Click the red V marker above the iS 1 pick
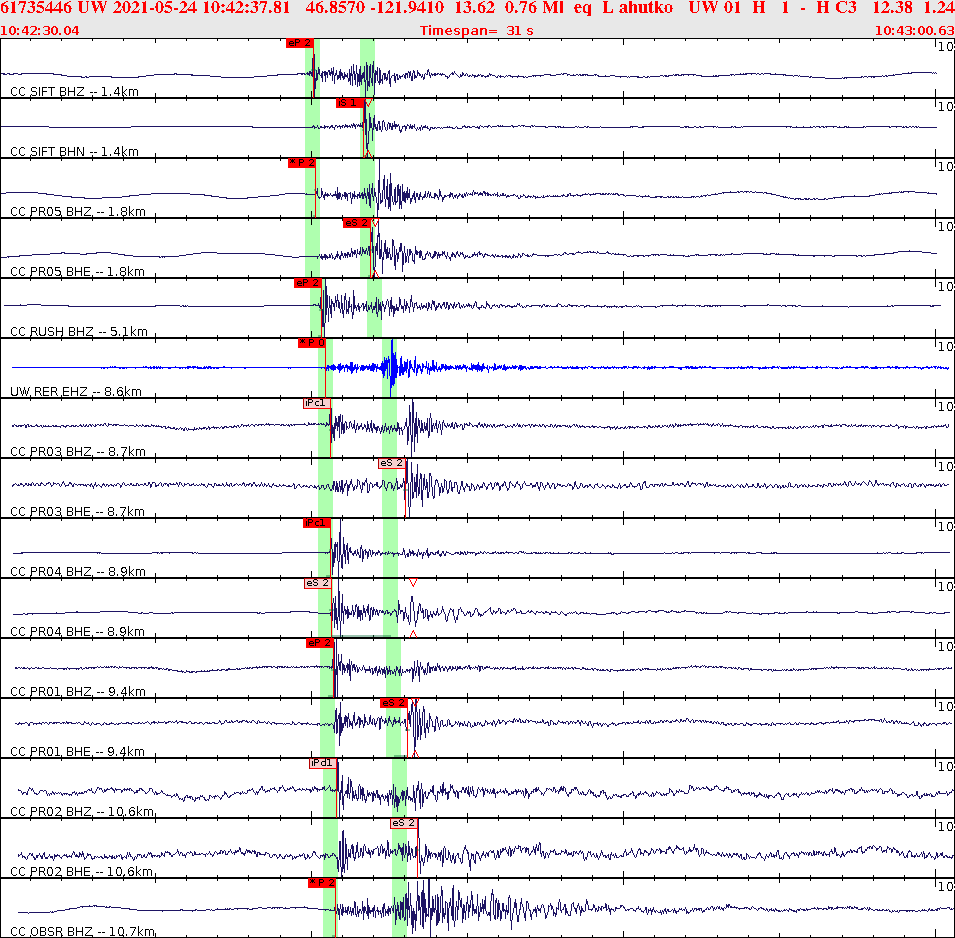 [x=367, y=101]
